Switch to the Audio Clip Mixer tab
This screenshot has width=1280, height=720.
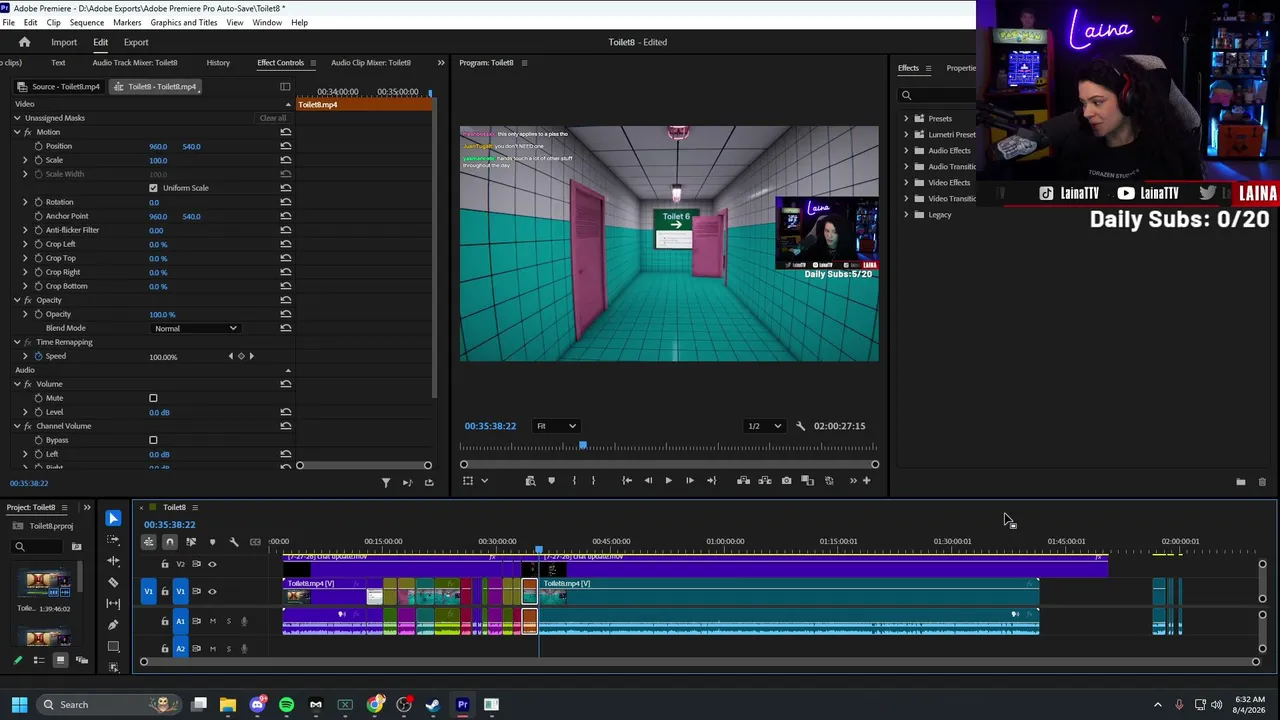pos(371,63)
